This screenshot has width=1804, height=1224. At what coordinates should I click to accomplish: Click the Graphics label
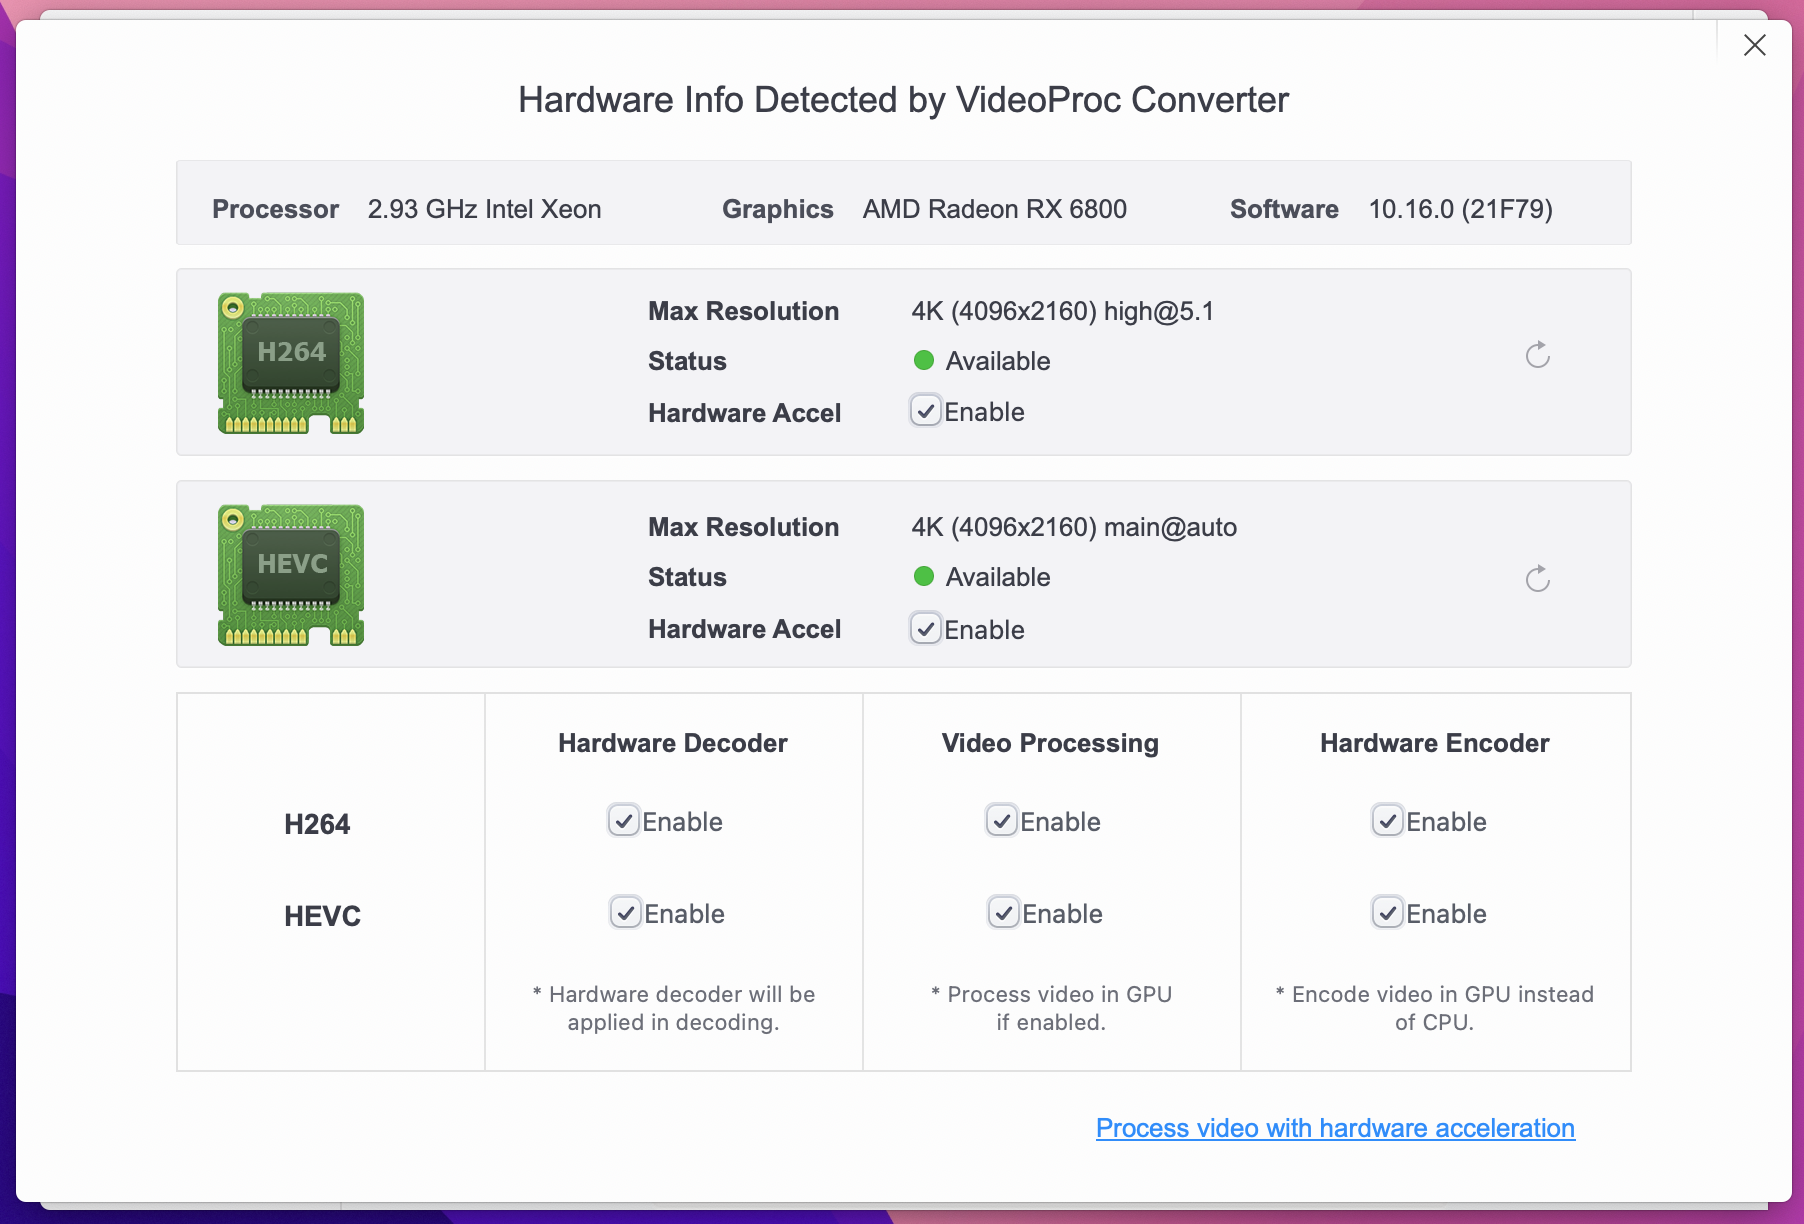[x=778, y=209]
